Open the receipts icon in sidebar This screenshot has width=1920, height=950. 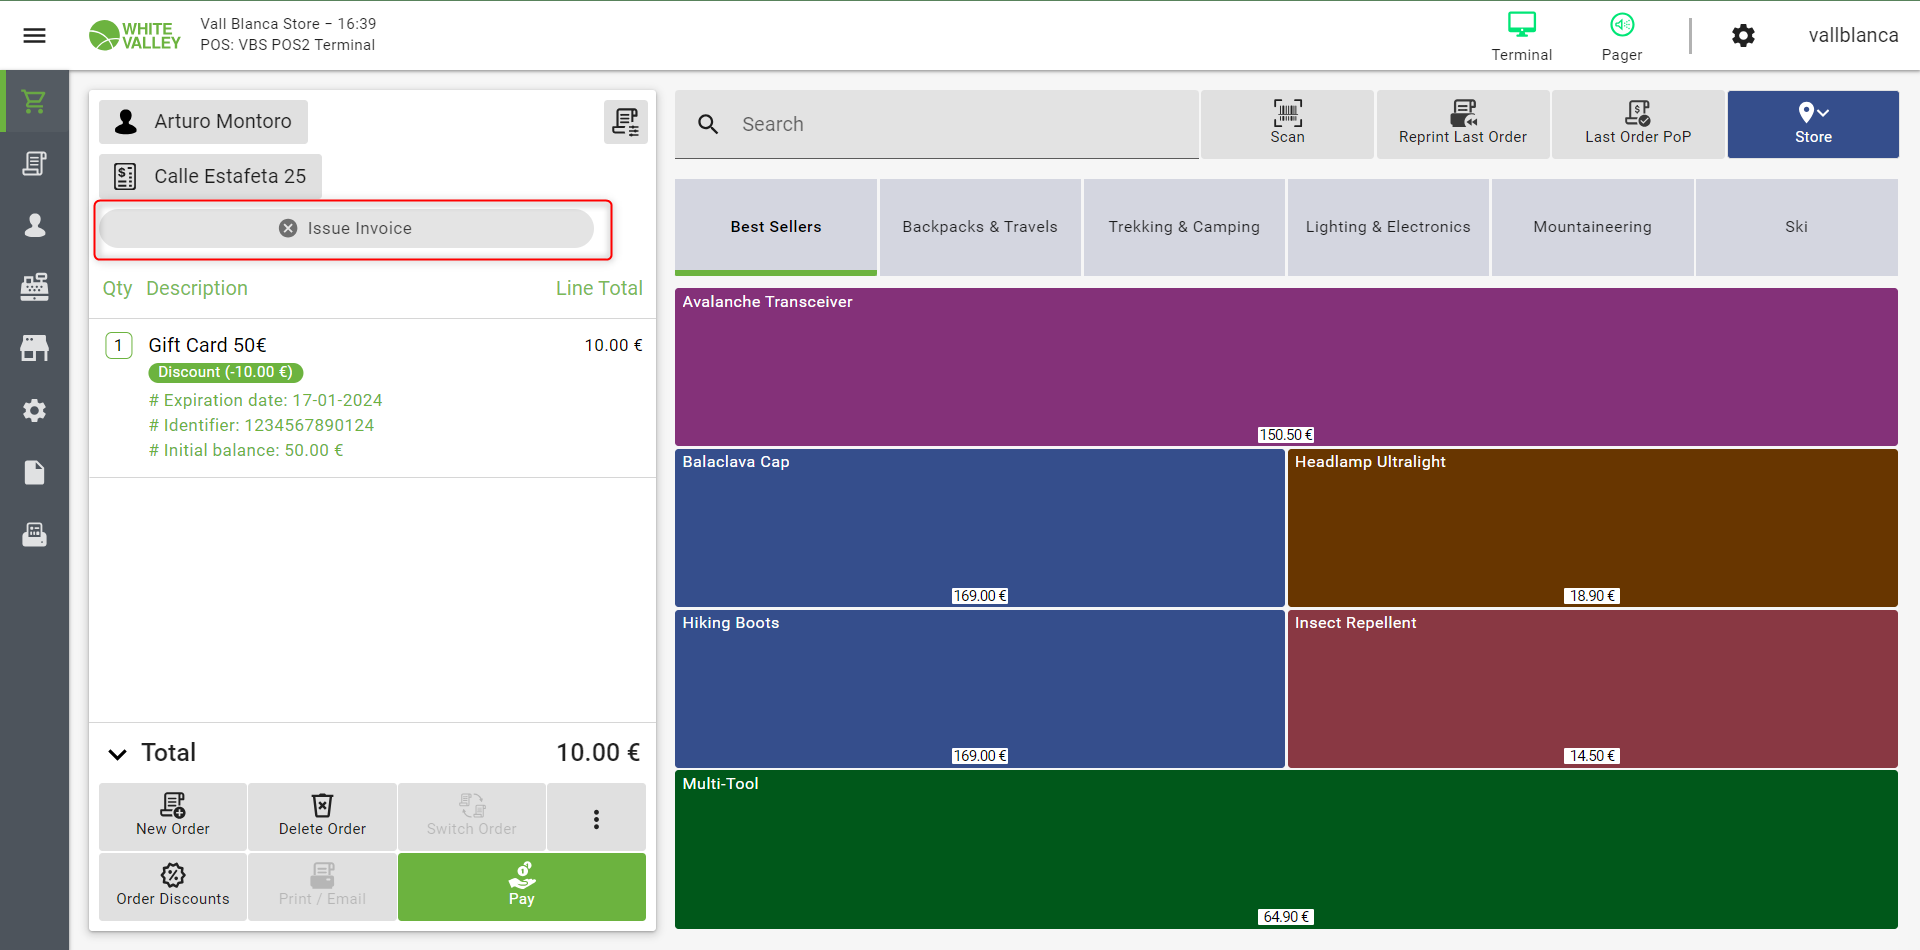(x=35, y=164)
